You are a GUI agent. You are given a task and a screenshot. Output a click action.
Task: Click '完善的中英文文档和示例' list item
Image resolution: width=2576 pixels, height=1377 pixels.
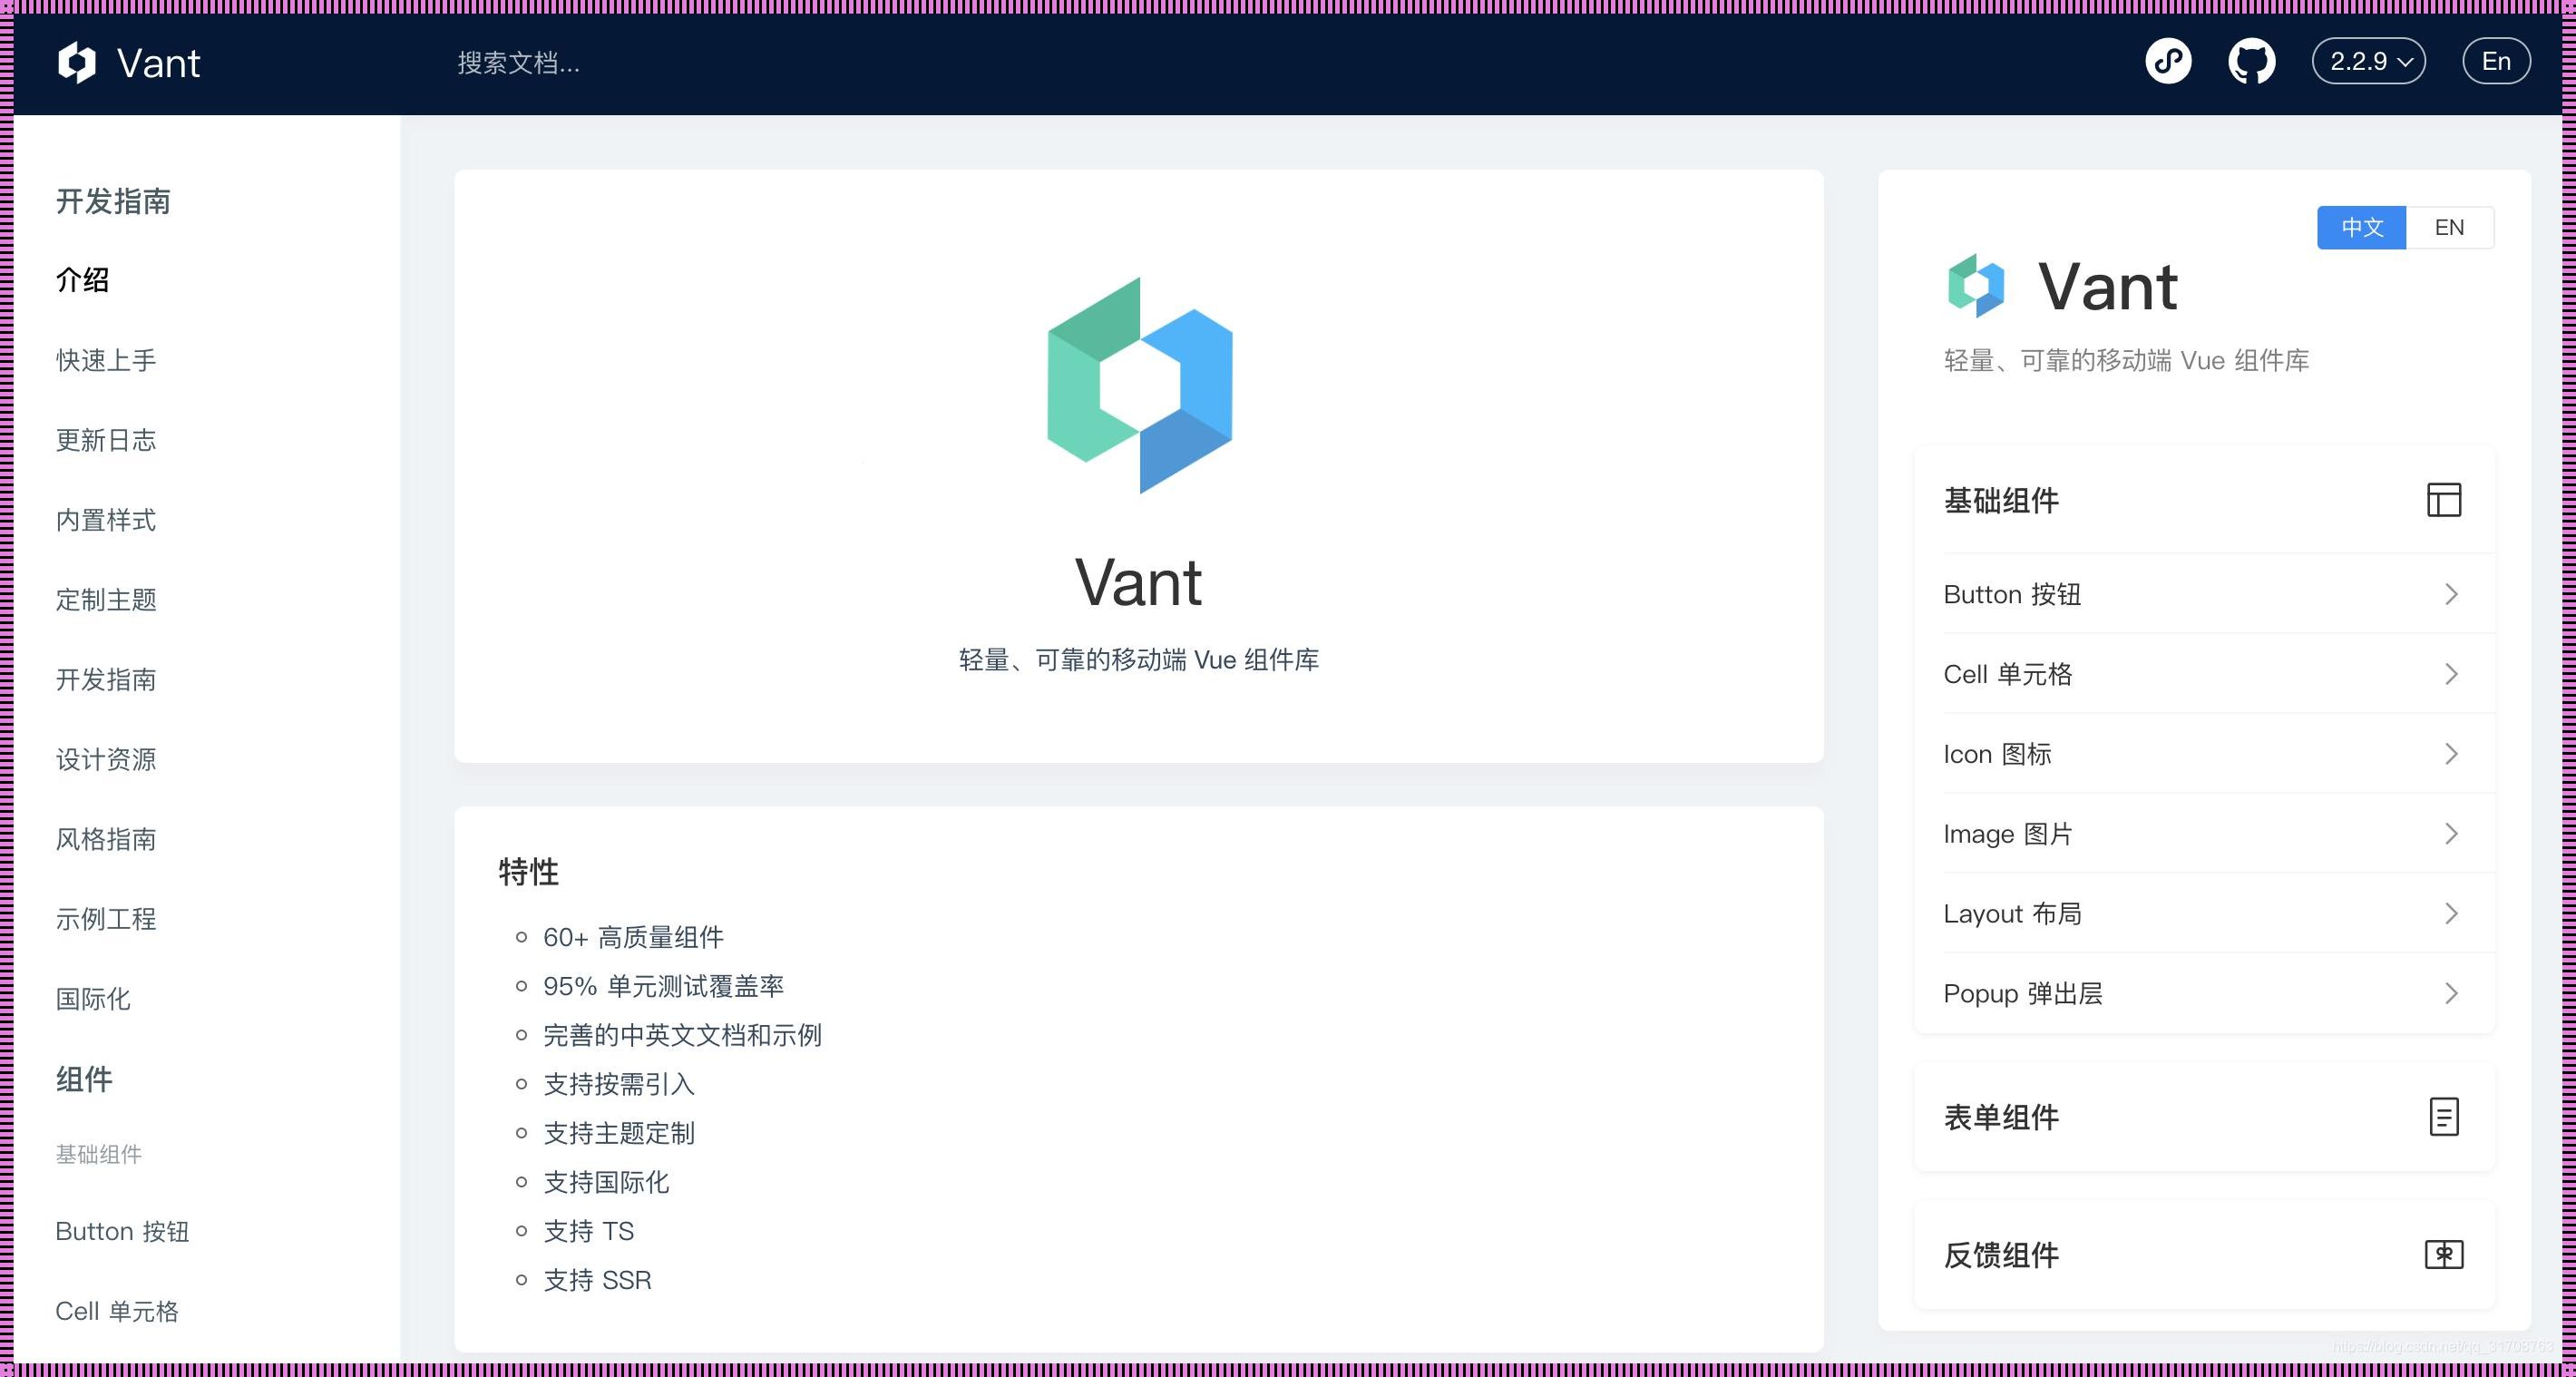click(x=682, y=1036)
